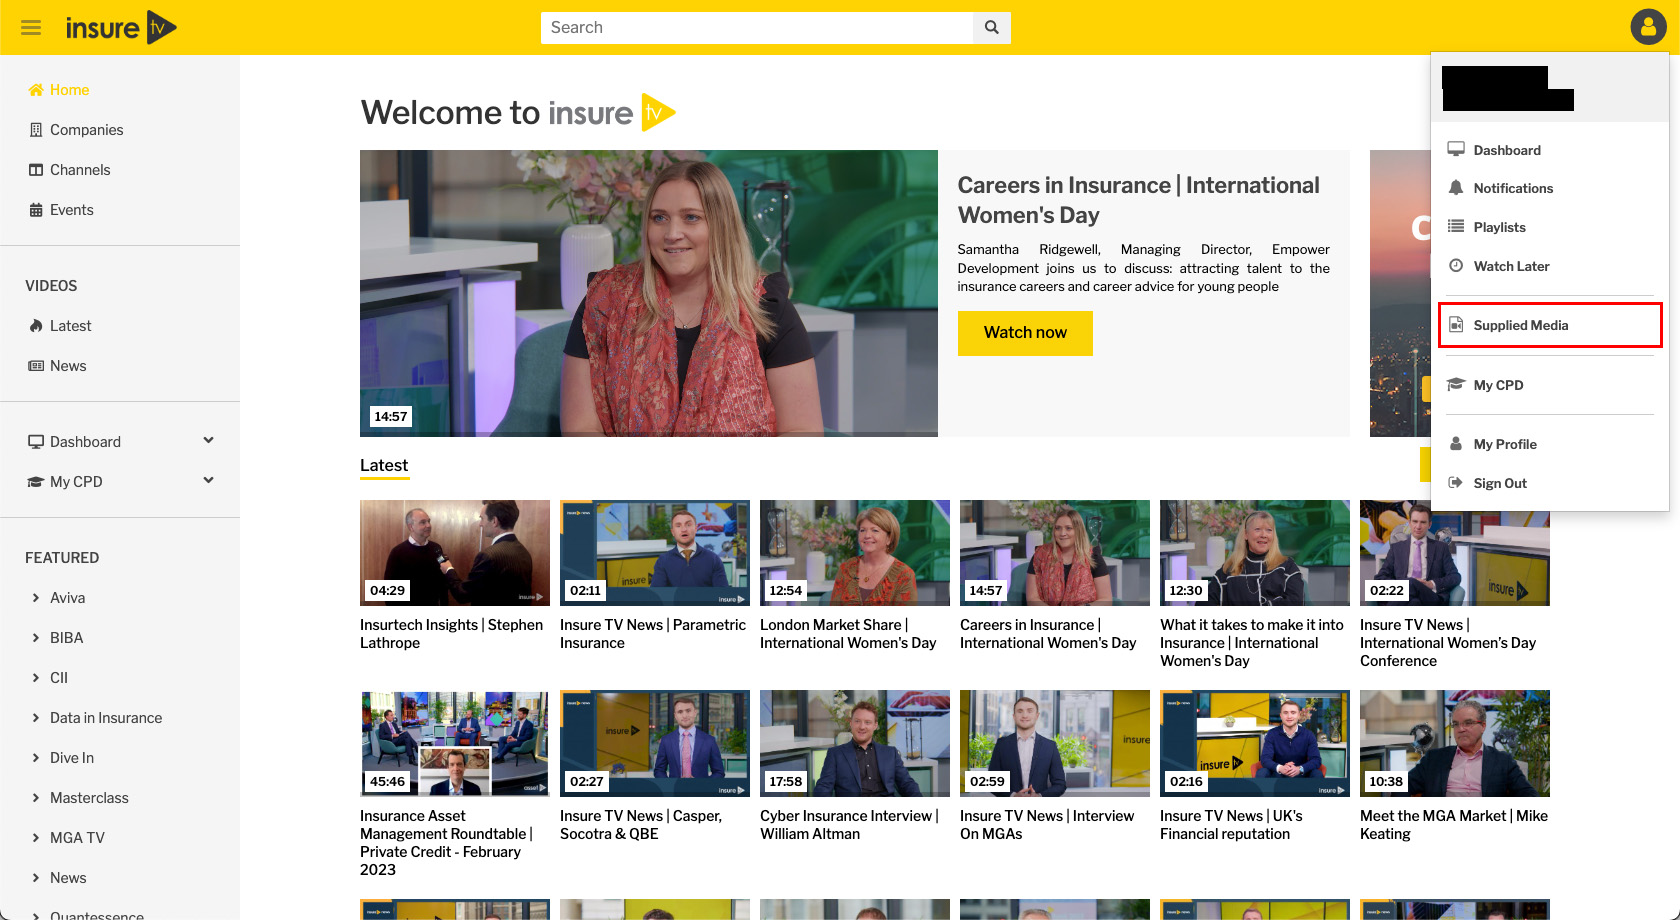Image resolution: width=1680 pixels, height=920 pixels.
Task: Open the Casper, Socotra & QBE news thumbnail
Action: pos(655,743)
